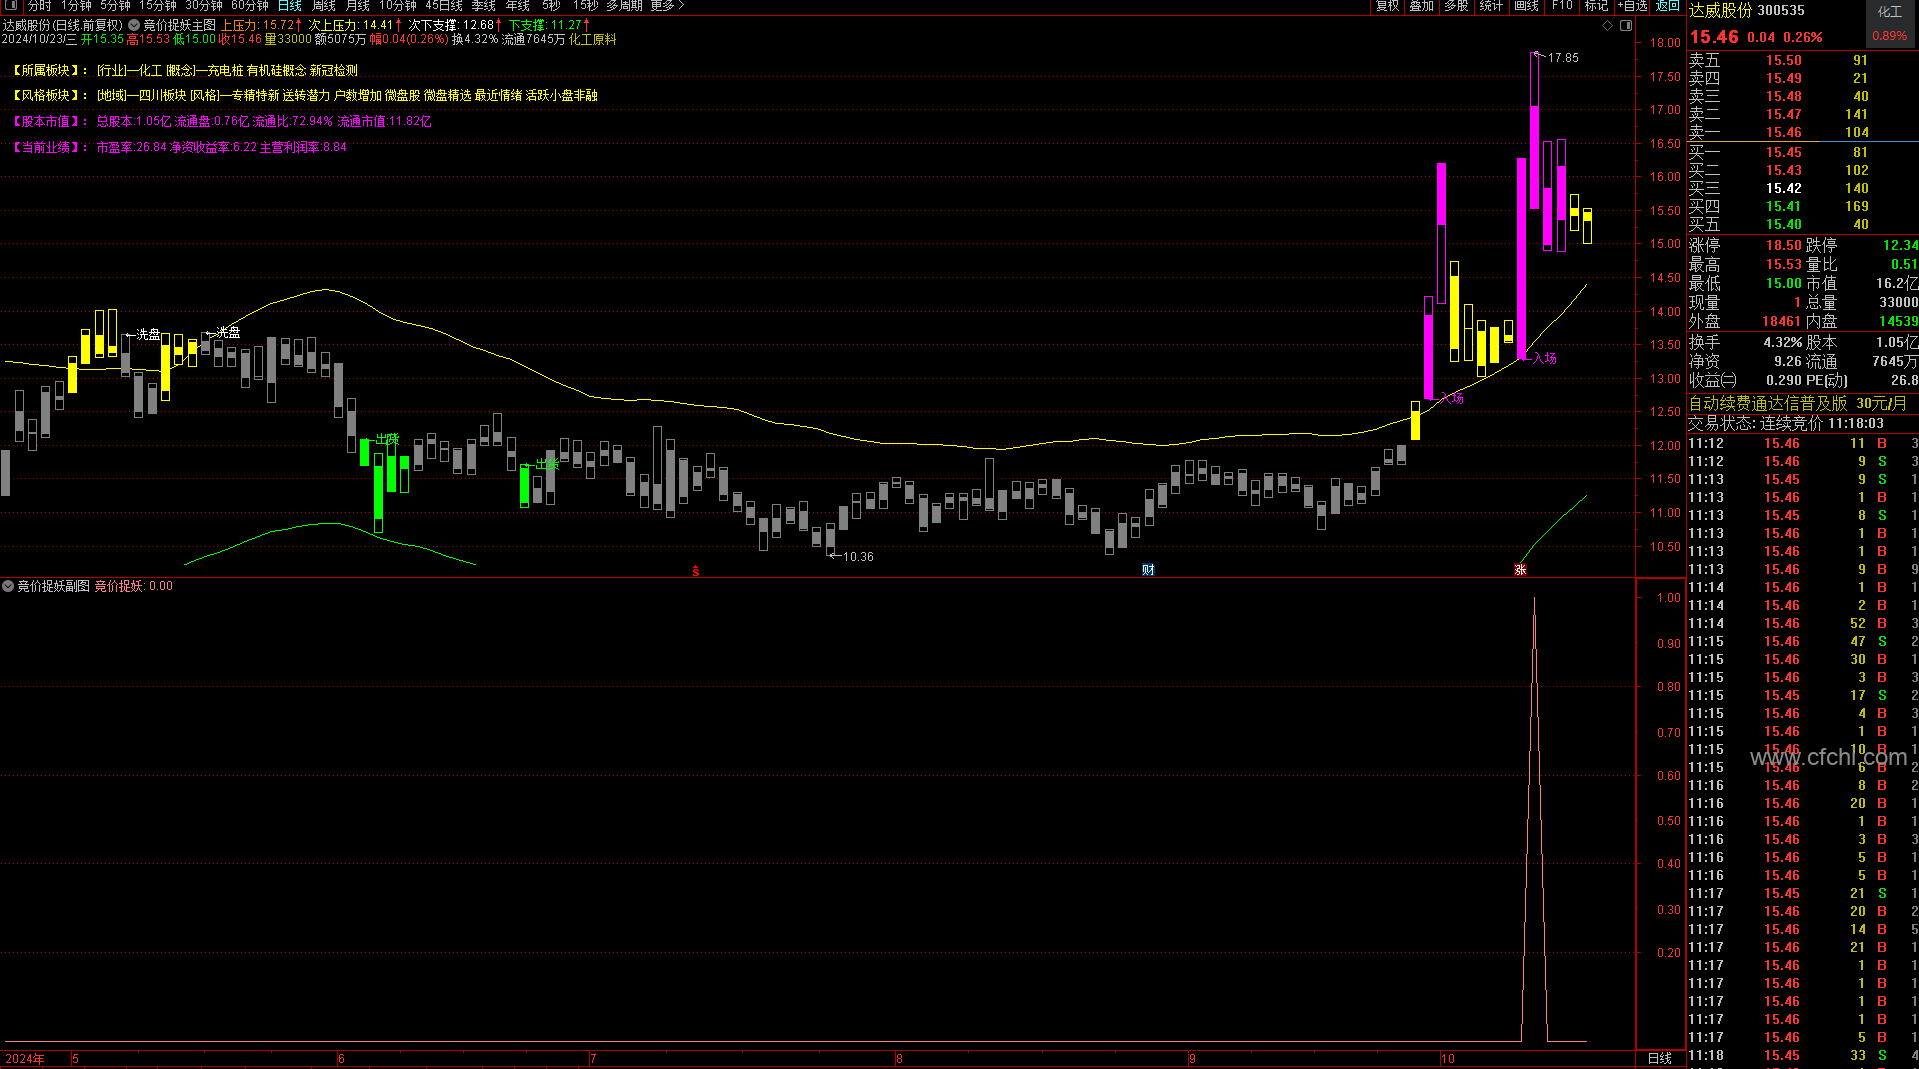Open the F10 company info

coord(1562,6)
